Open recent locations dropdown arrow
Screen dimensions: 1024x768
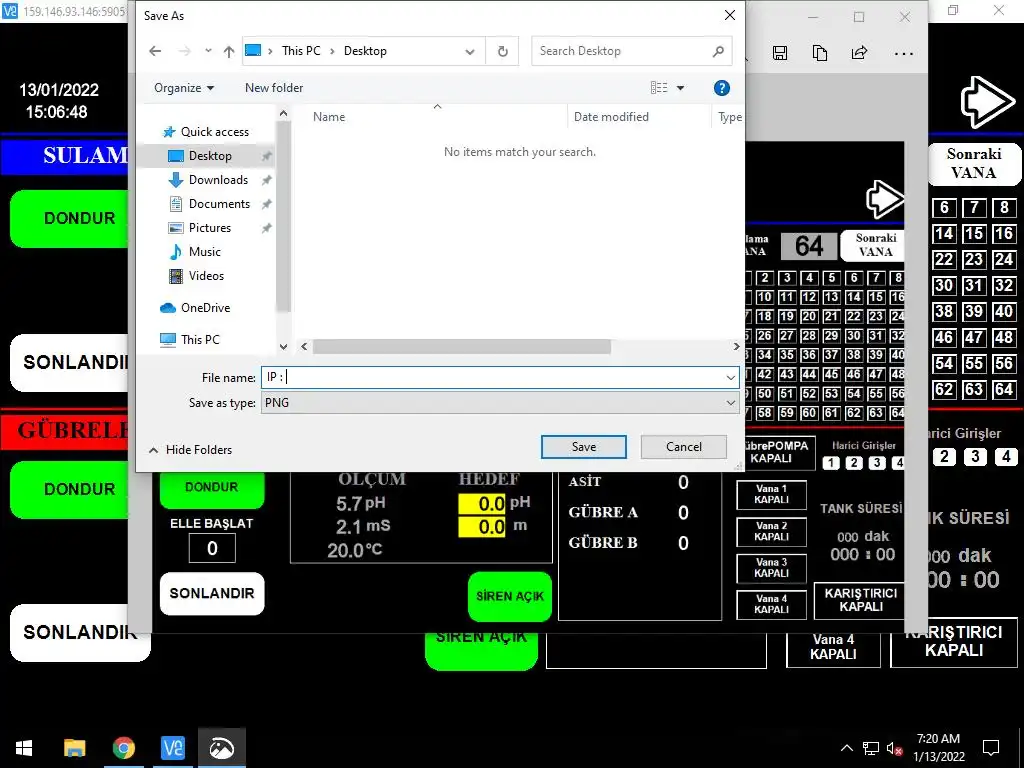pyautogui.click(x=208, y=50)
